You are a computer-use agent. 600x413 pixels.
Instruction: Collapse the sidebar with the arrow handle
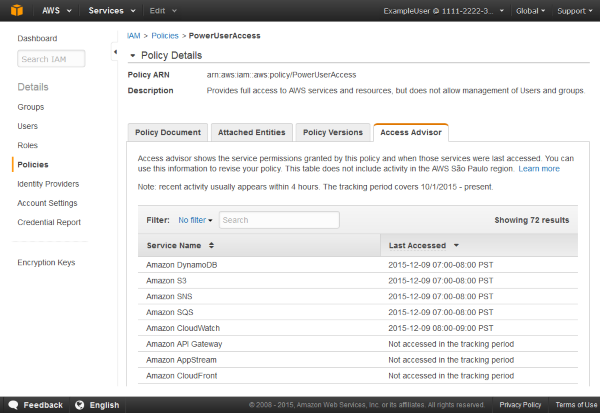tap(115, 52)
